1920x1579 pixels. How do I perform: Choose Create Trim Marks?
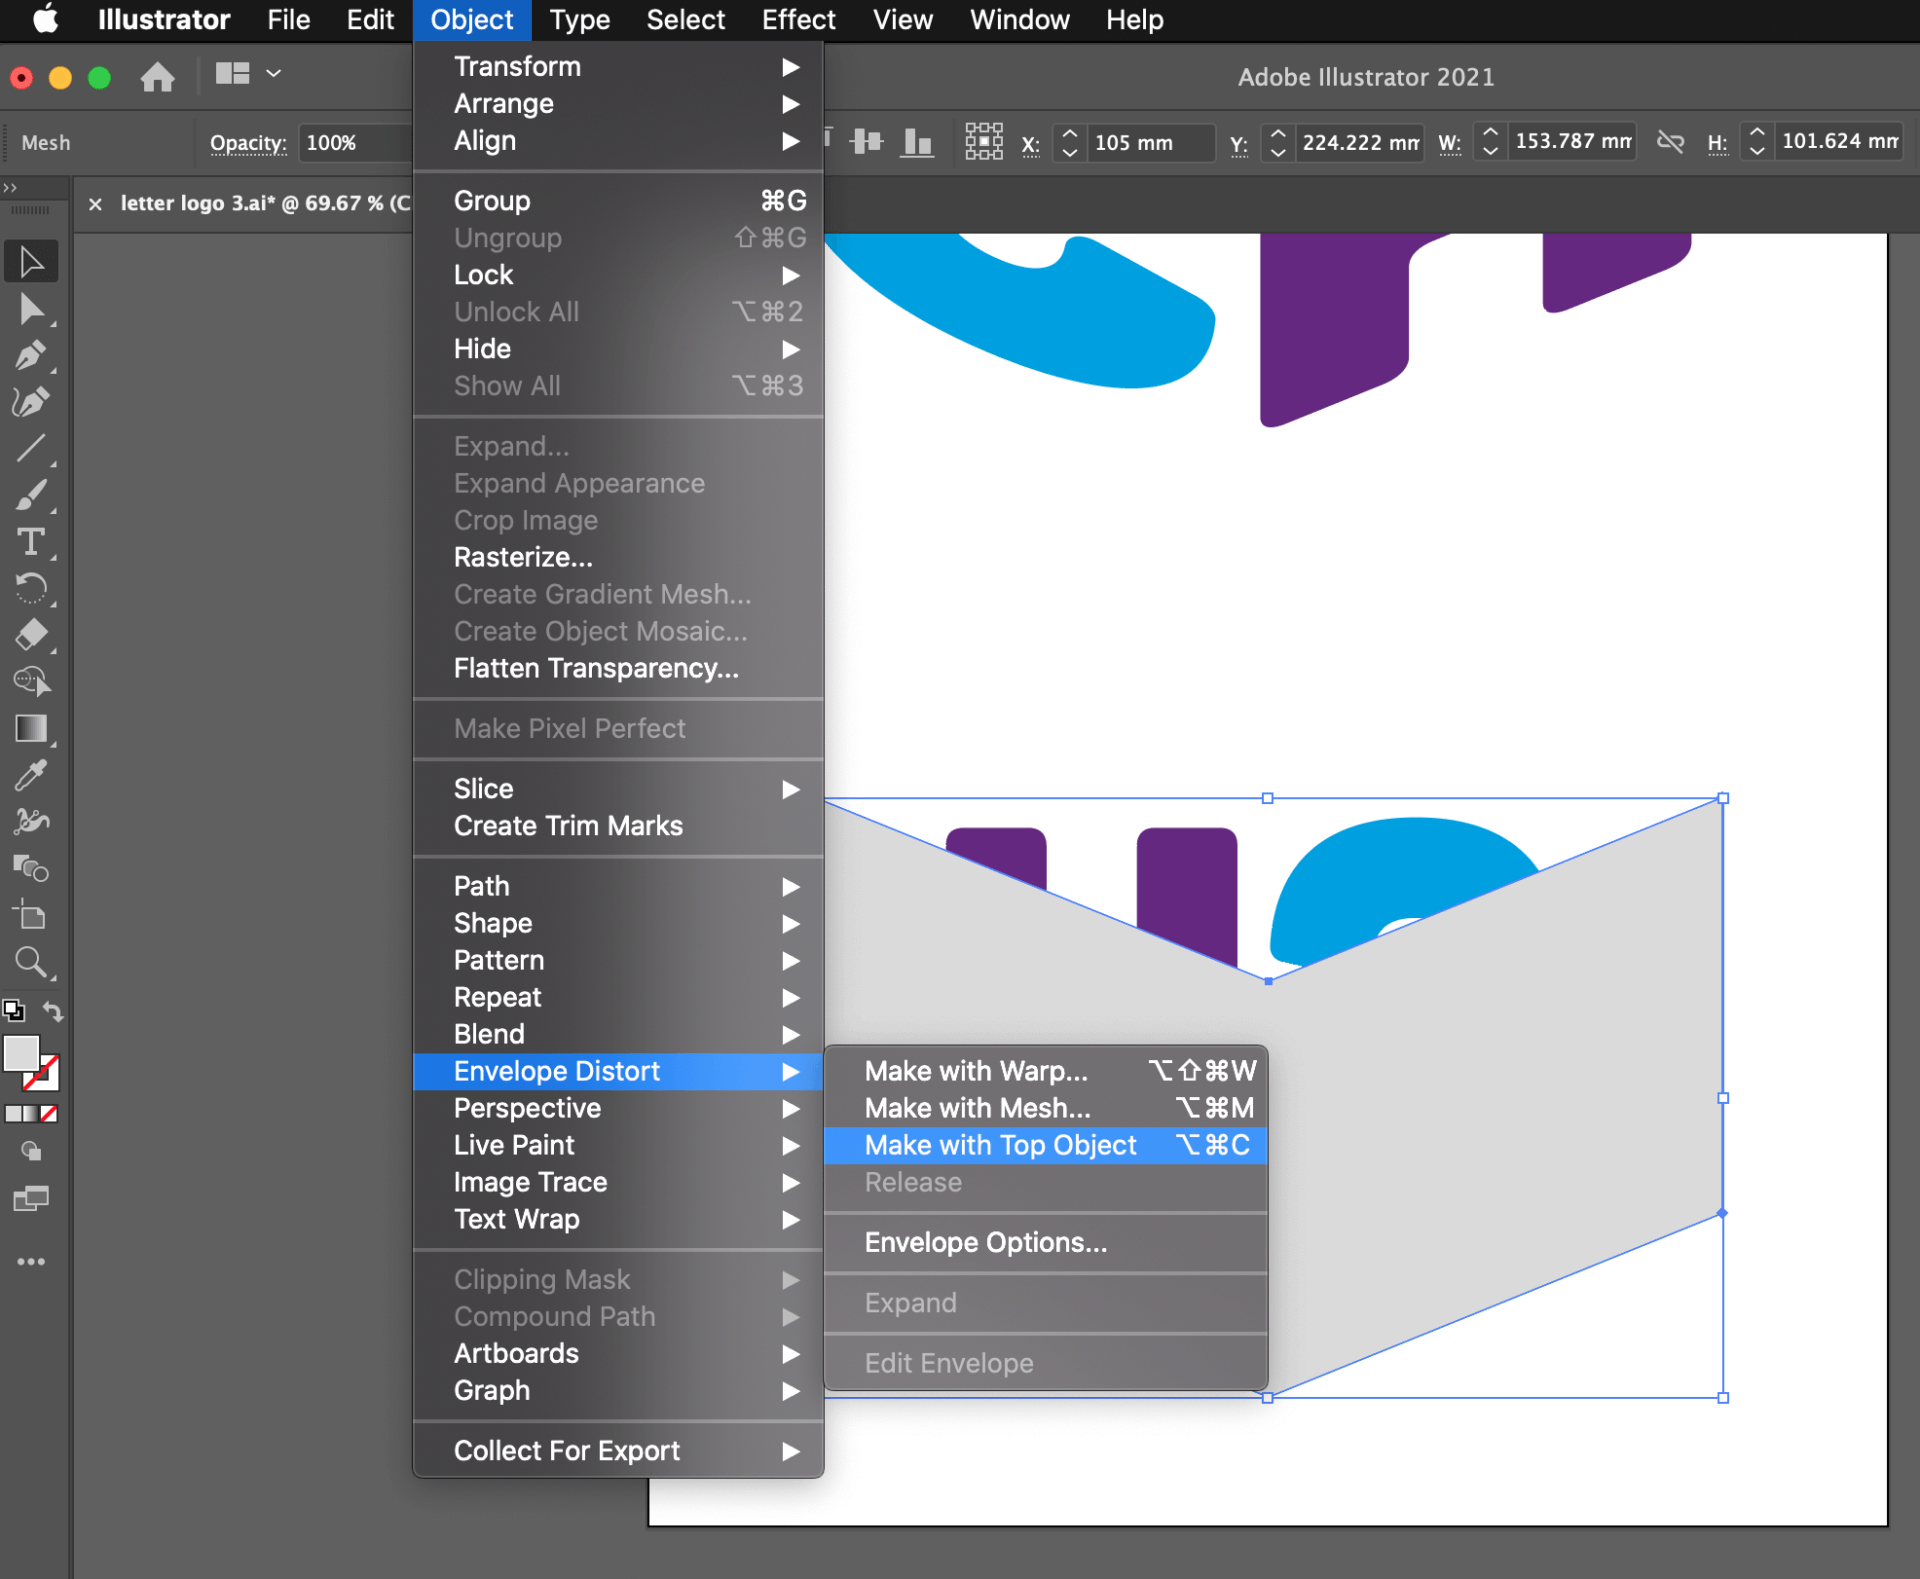[618, 826]
